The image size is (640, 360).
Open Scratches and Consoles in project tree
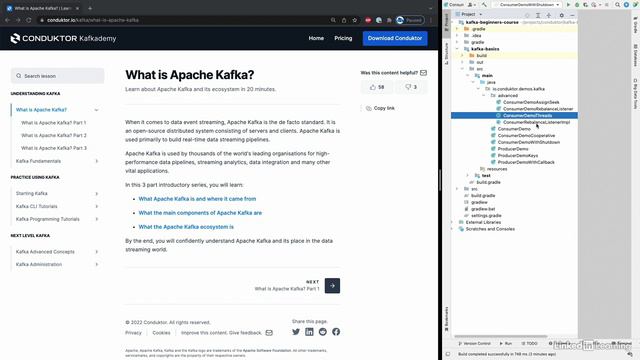[490, 229]
